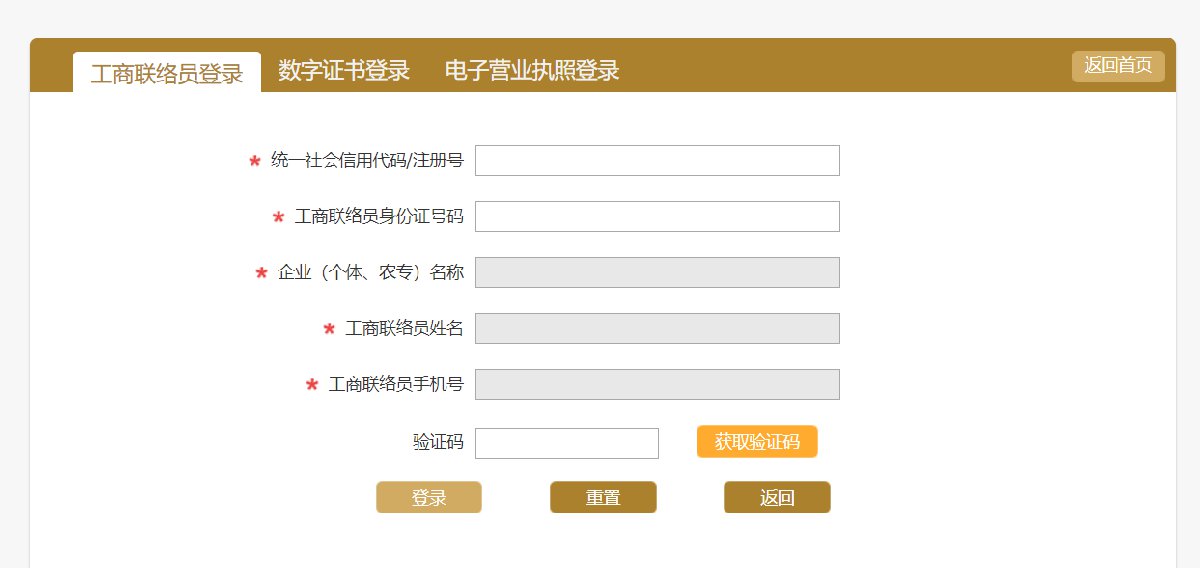
Task: Click the 工商联络员手机号 label text
Action: click(396, 385)
